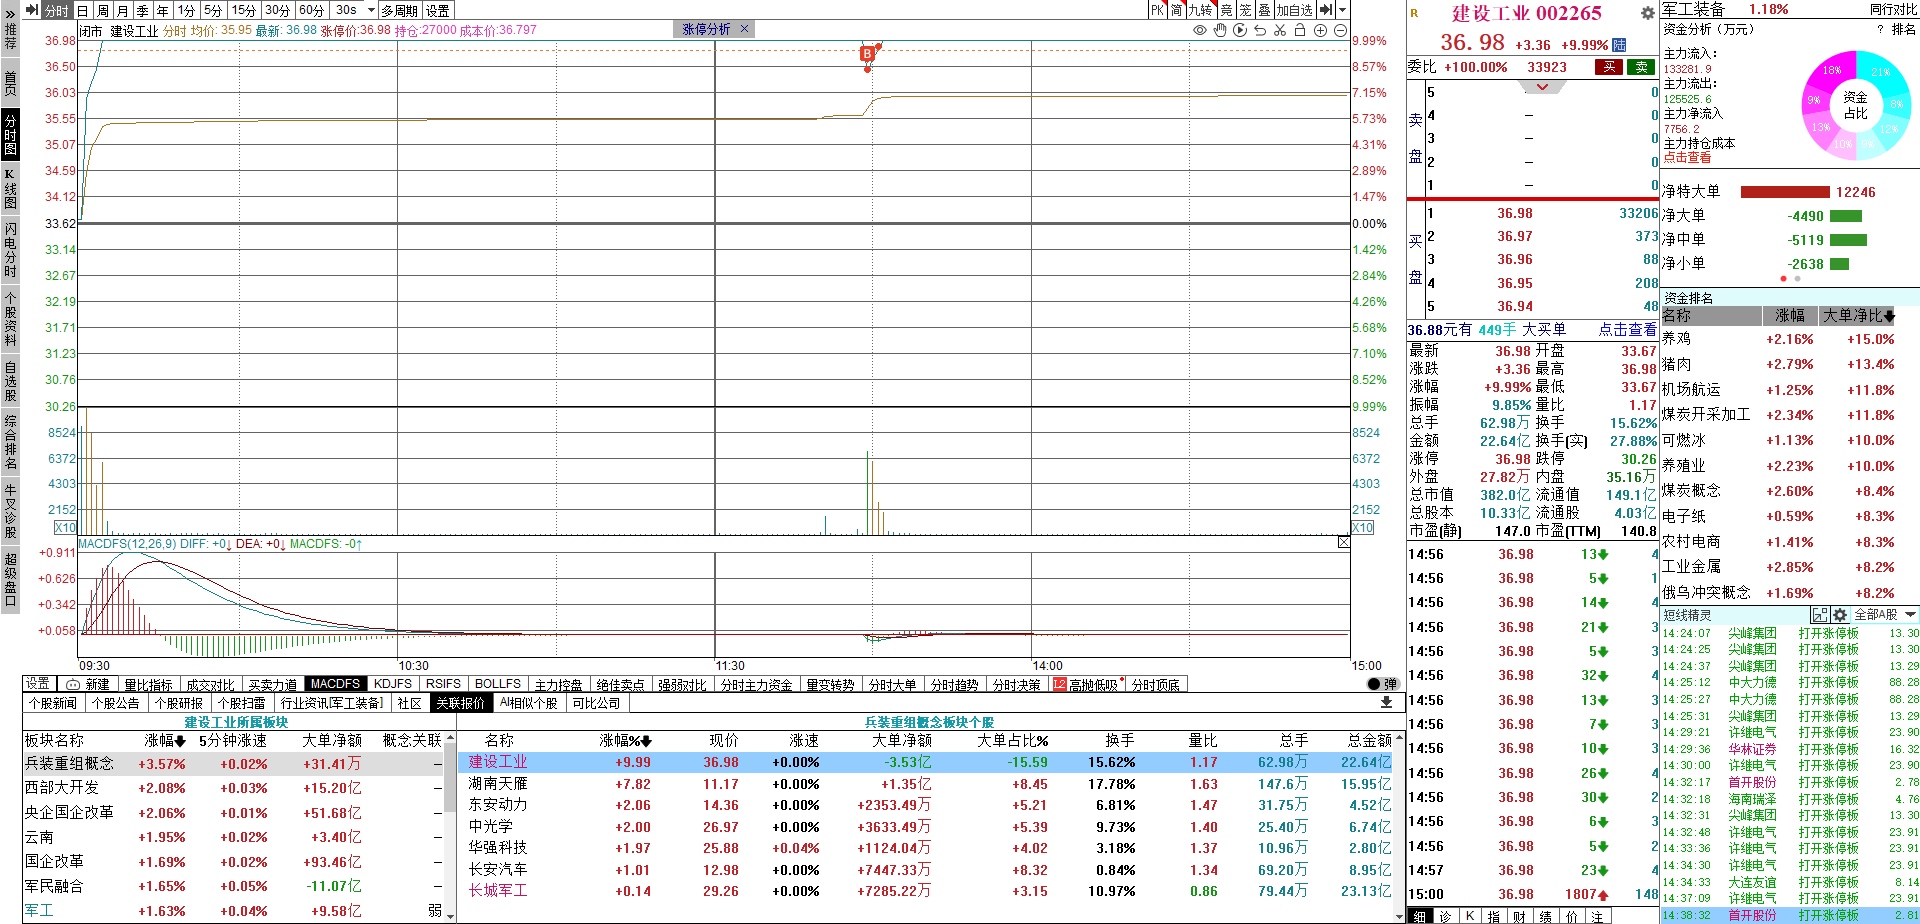This screenshot has width=1920, height=924.
Task: Sort fund ranking by 大单净比 header
Action: pos(1858,315)
